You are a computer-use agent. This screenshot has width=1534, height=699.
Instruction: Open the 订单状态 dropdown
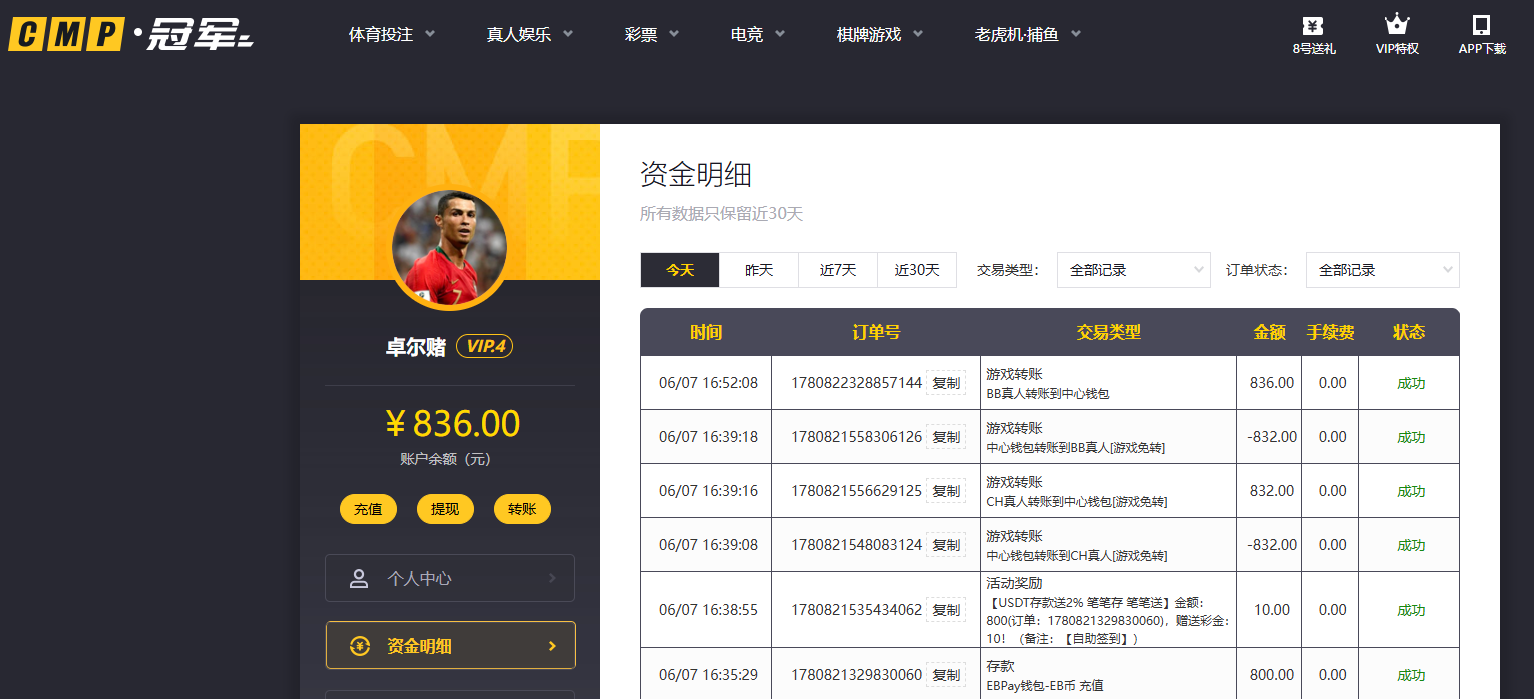click(x=1383, y=270)
